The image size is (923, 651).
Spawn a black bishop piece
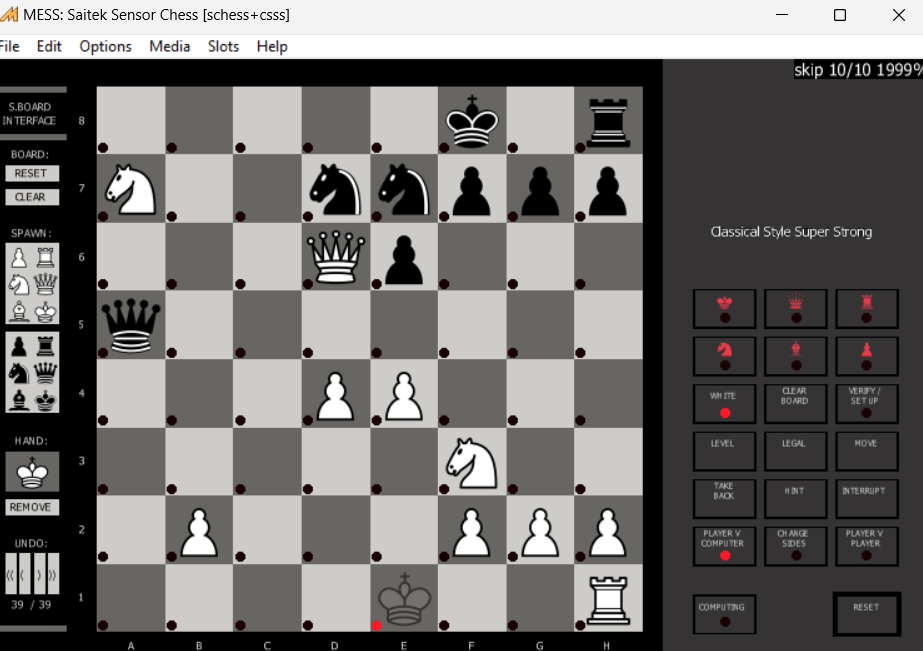point(19,399)
